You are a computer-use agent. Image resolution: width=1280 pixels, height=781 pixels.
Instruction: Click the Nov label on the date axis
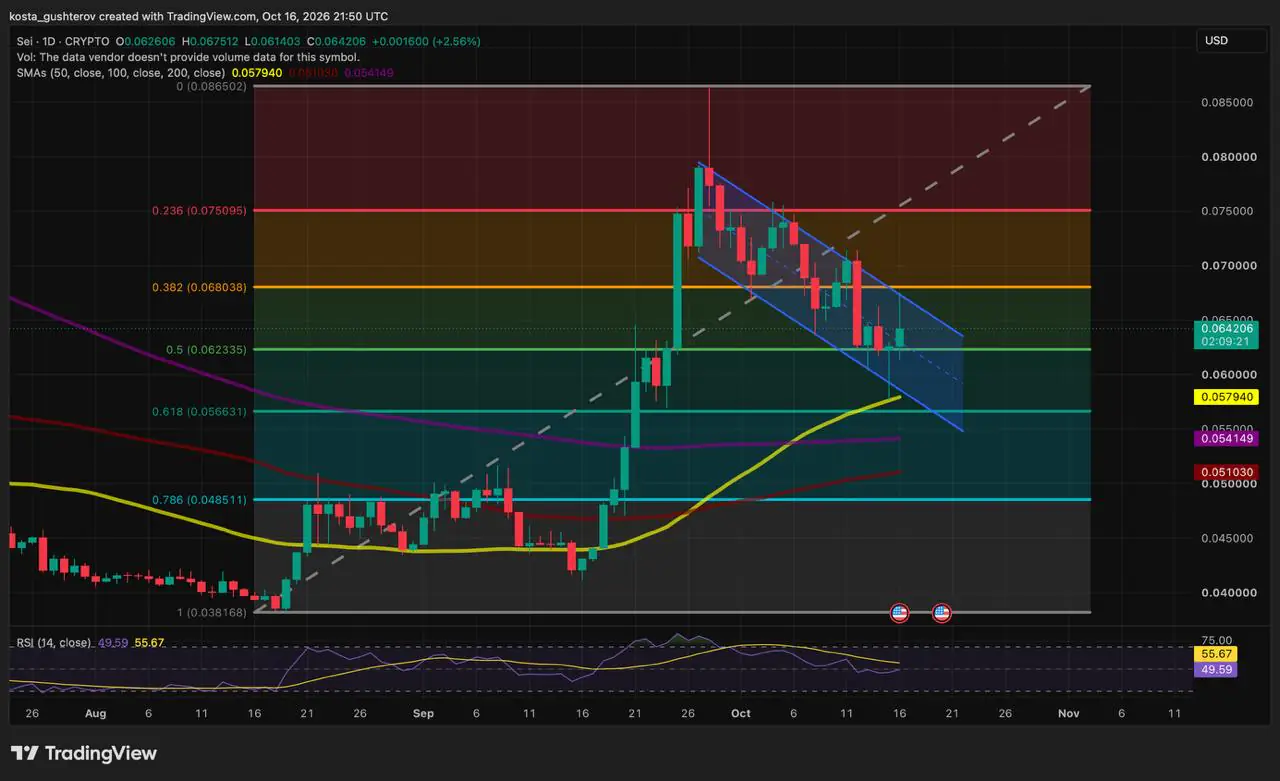coord(1069,713)
